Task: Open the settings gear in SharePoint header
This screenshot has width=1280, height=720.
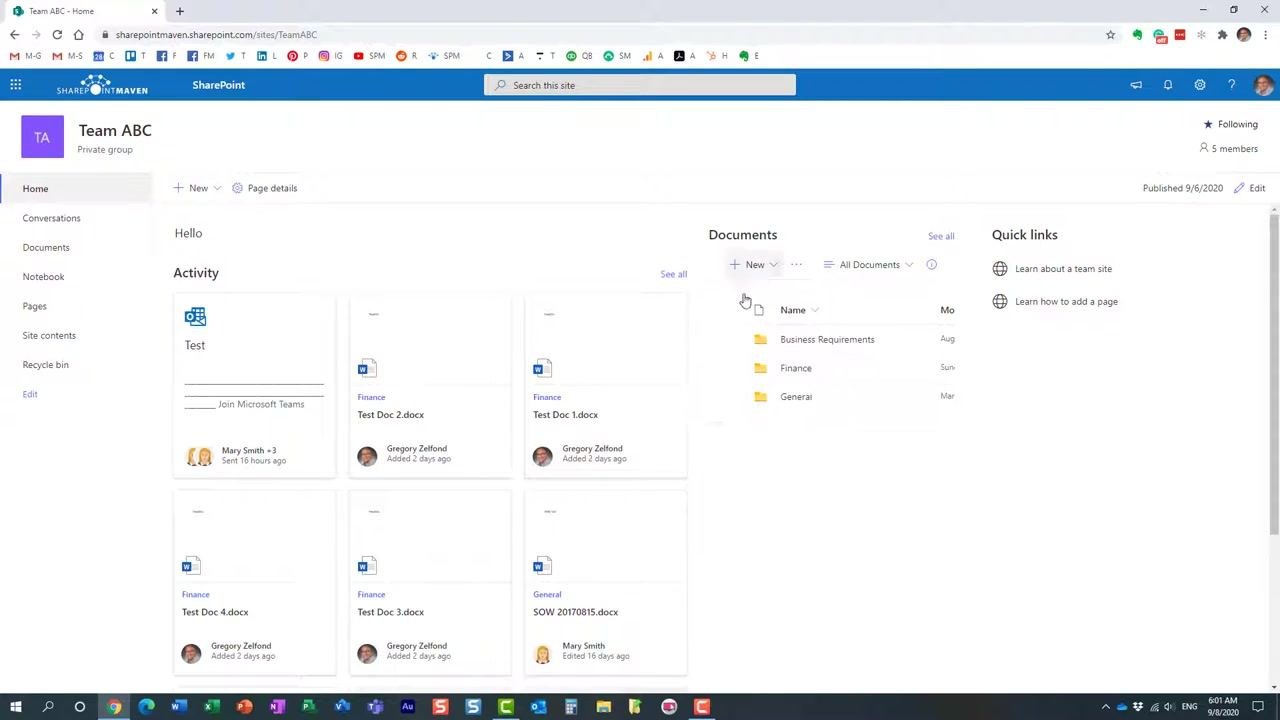Action: click(x=1200, y=85)
